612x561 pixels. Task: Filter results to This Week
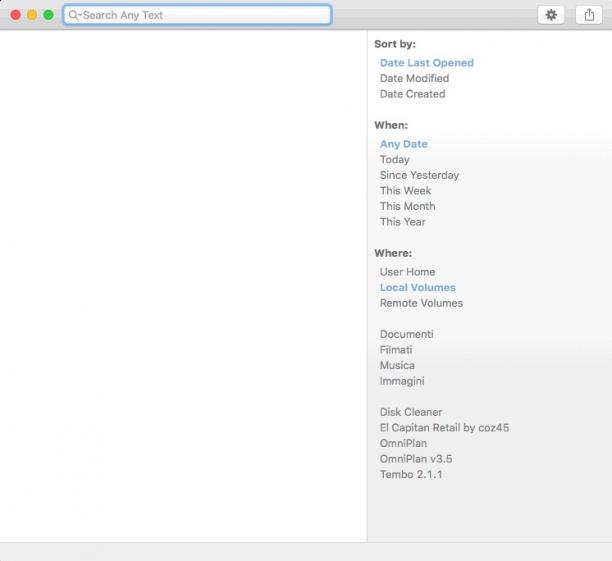point(405,191)
